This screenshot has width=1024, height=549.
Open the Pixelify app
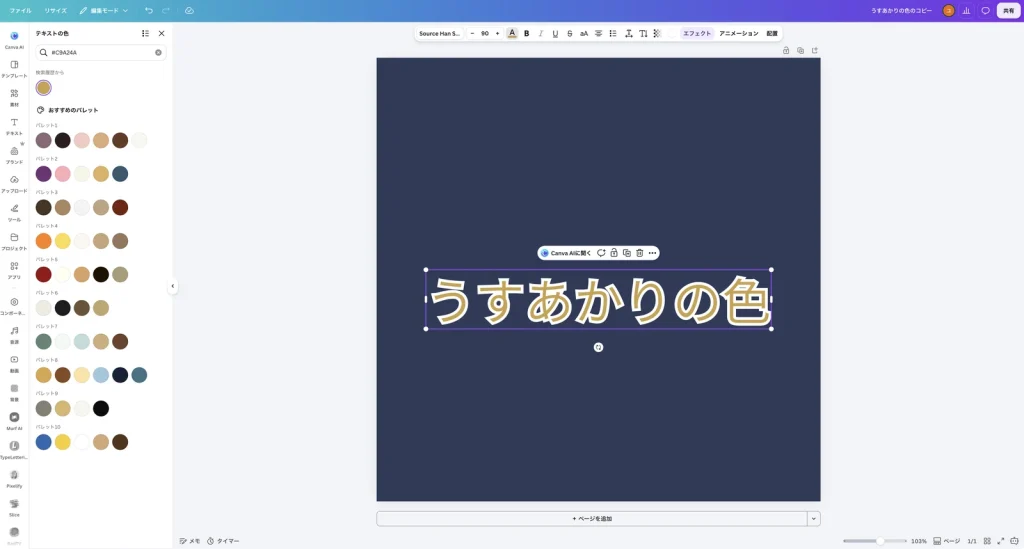click(14, 478)
